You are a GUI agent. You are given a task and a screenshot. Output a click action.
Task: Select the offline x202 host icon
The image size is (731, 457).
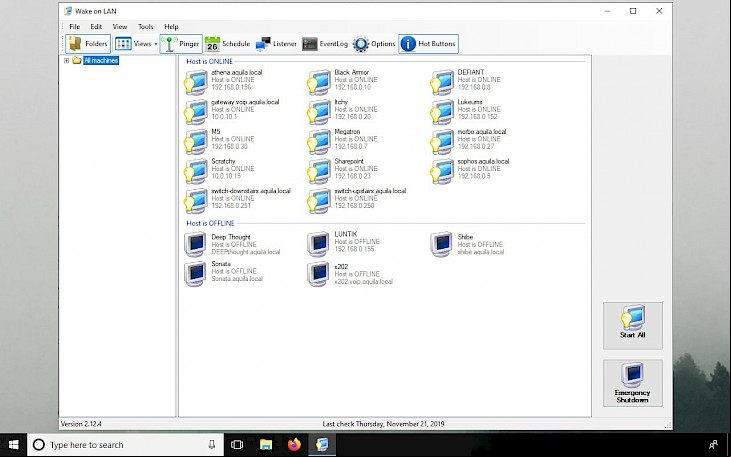pos(318,274)
